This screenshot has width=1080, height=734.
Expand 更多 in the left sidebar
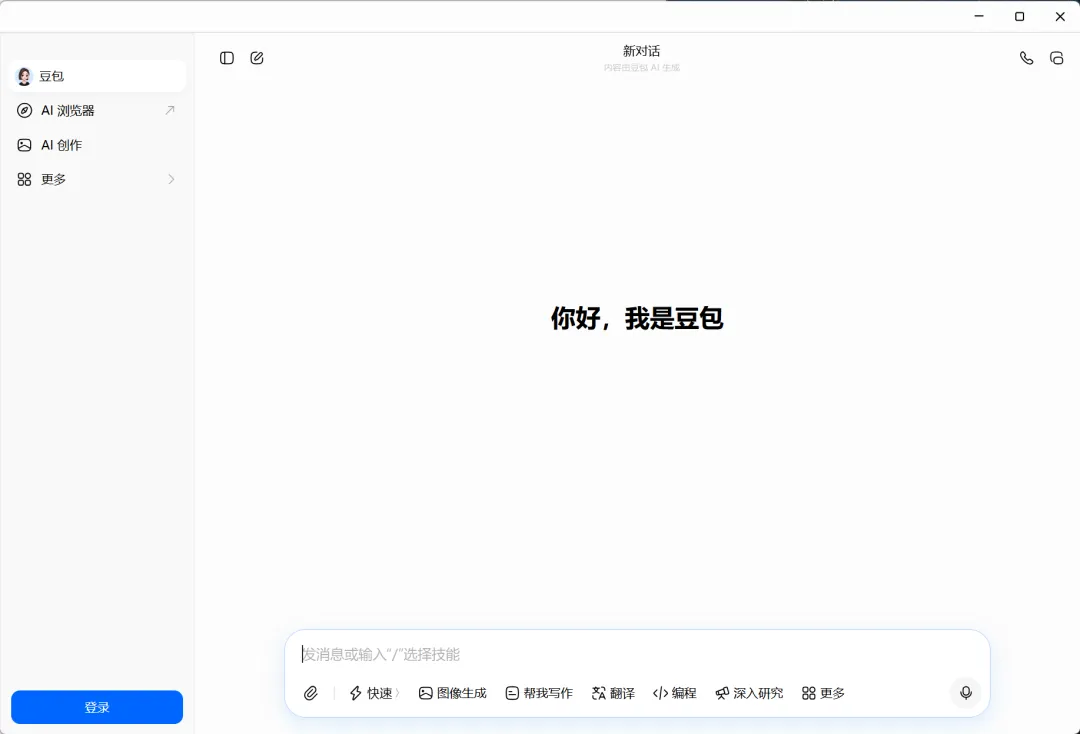(x=98, y=179)
